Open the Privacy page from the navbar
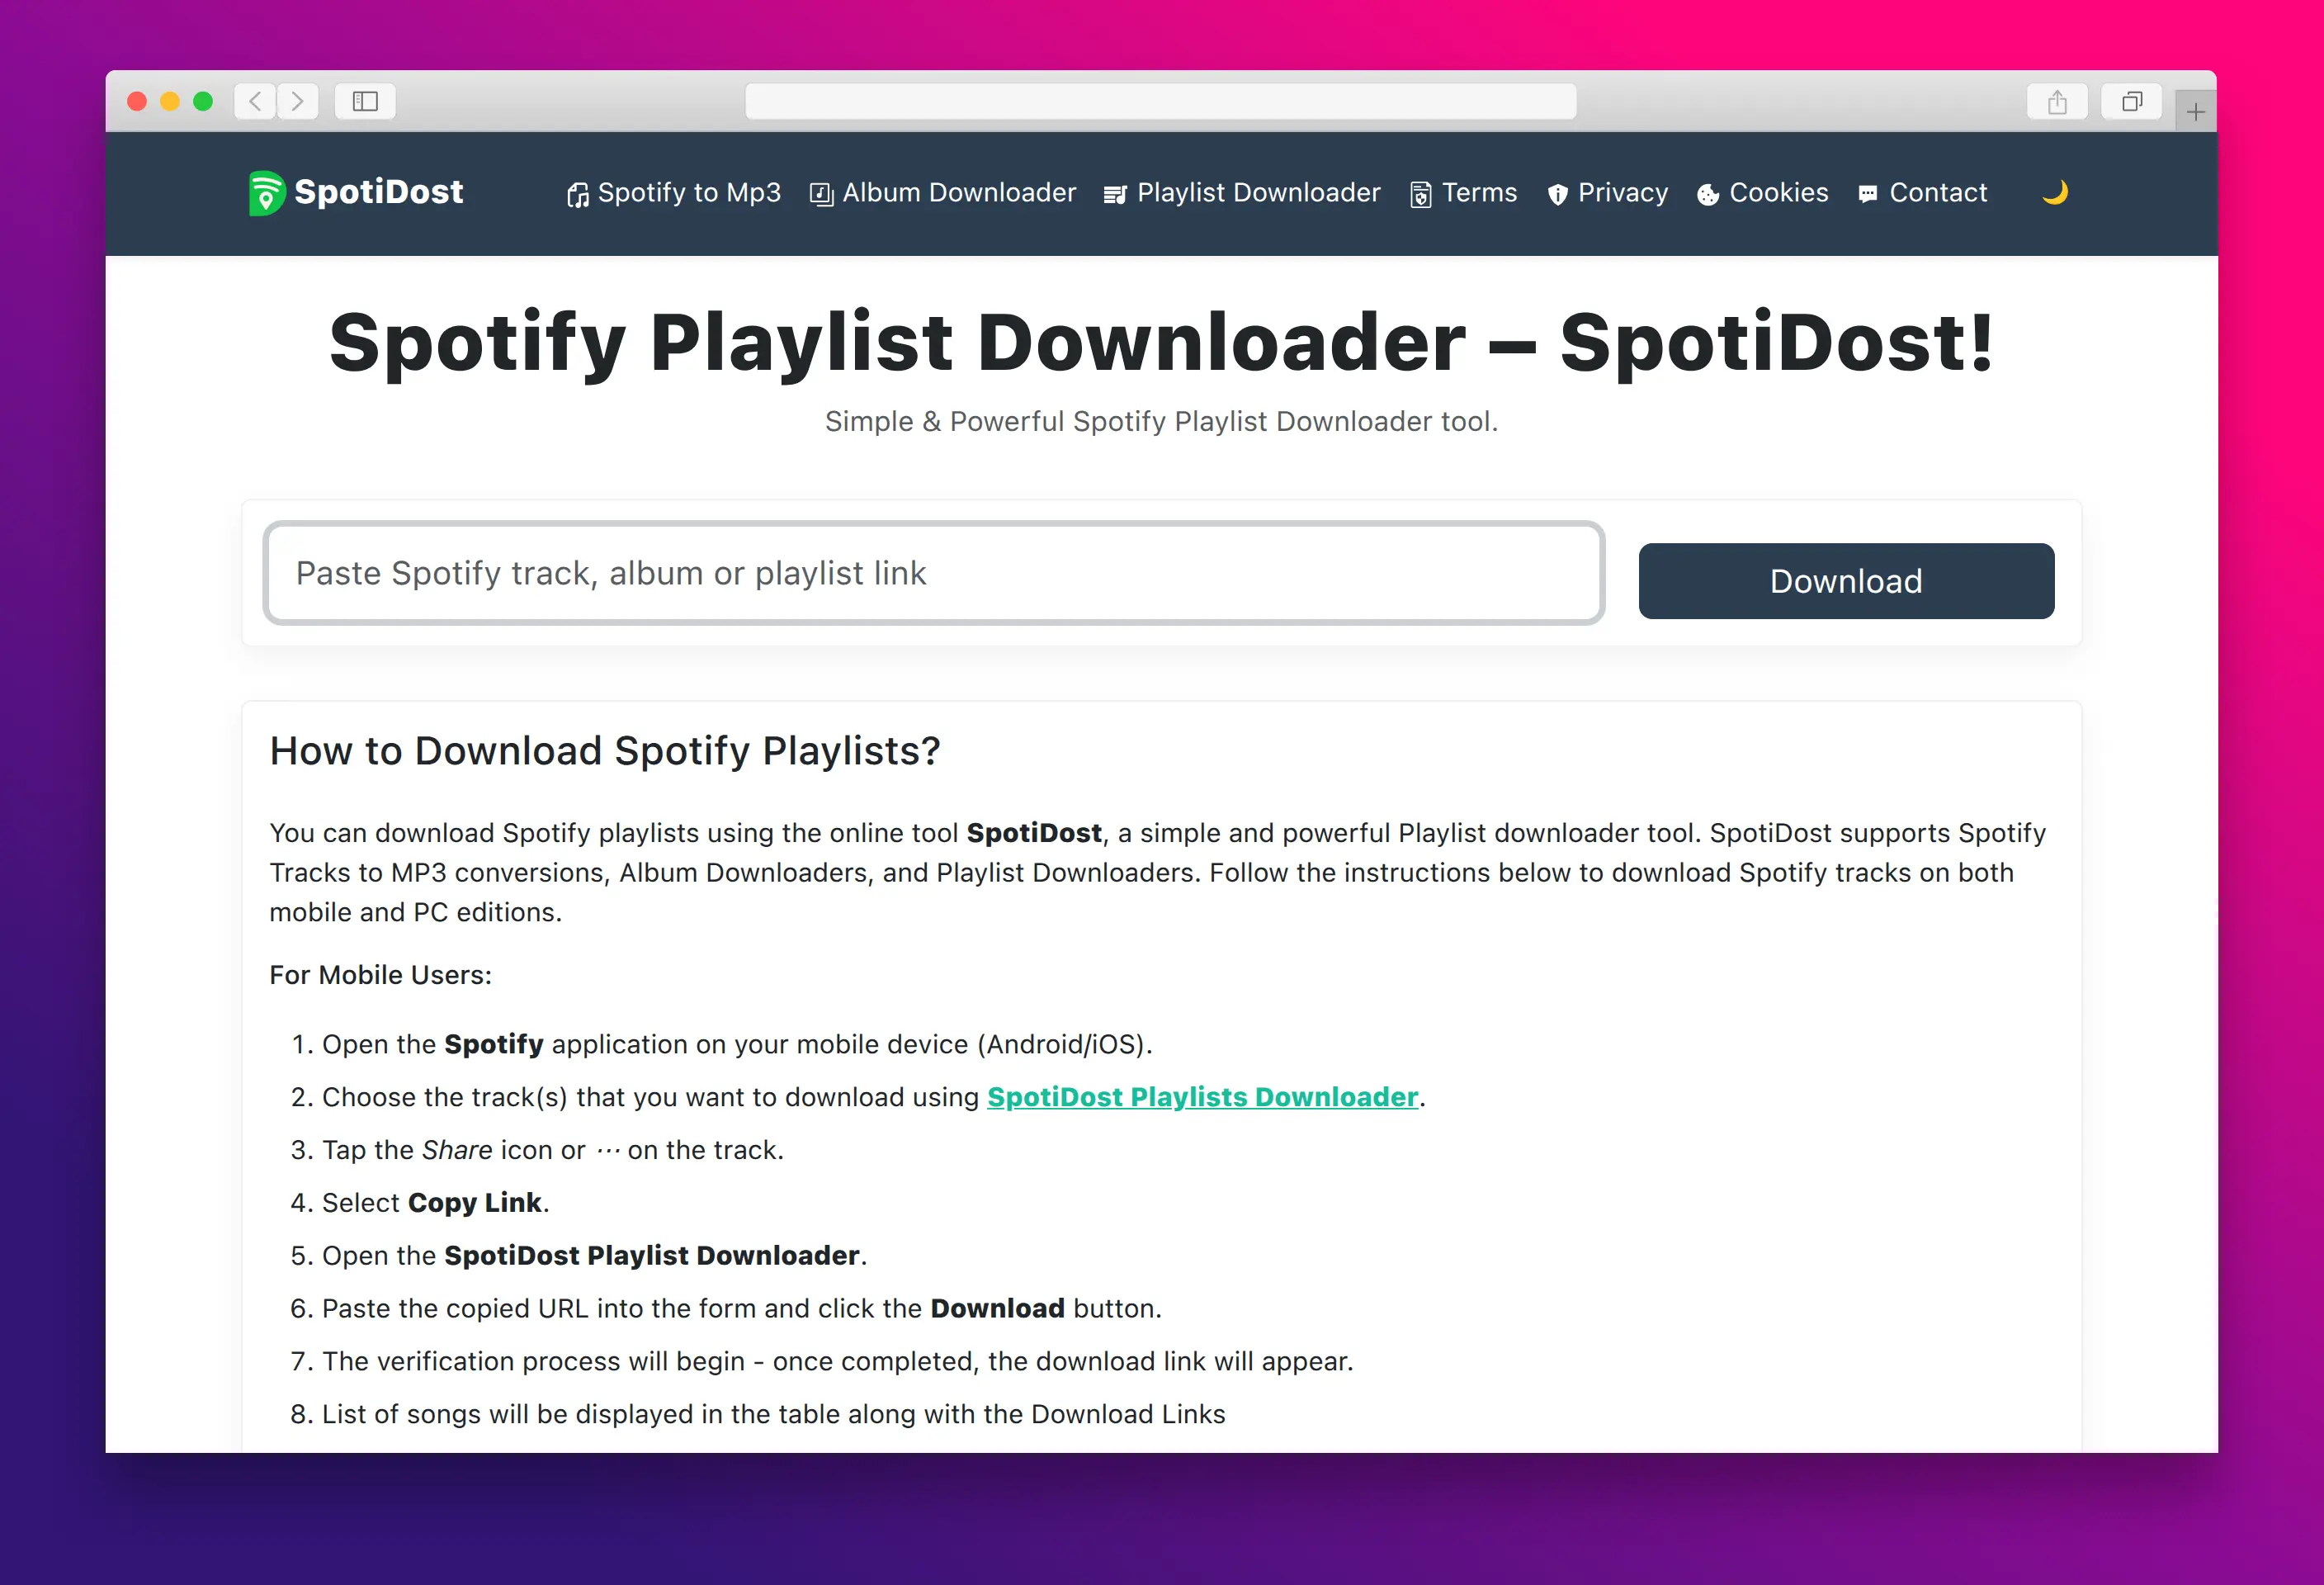 1622,193
